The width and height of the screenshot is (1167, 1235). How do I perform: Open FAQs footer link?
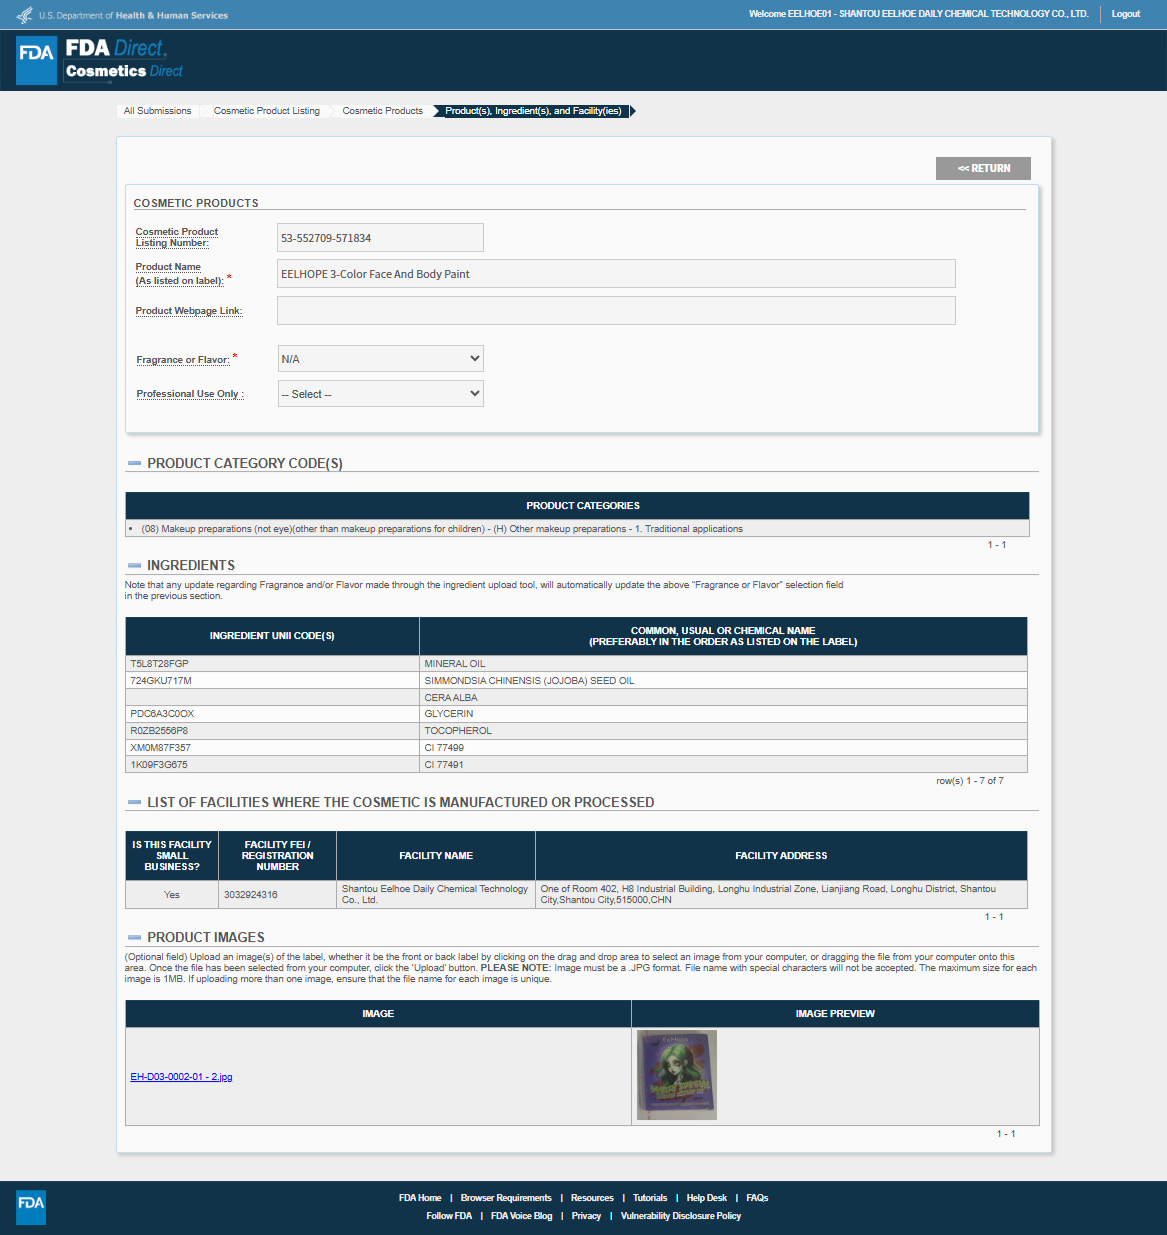click(757, 1198)
